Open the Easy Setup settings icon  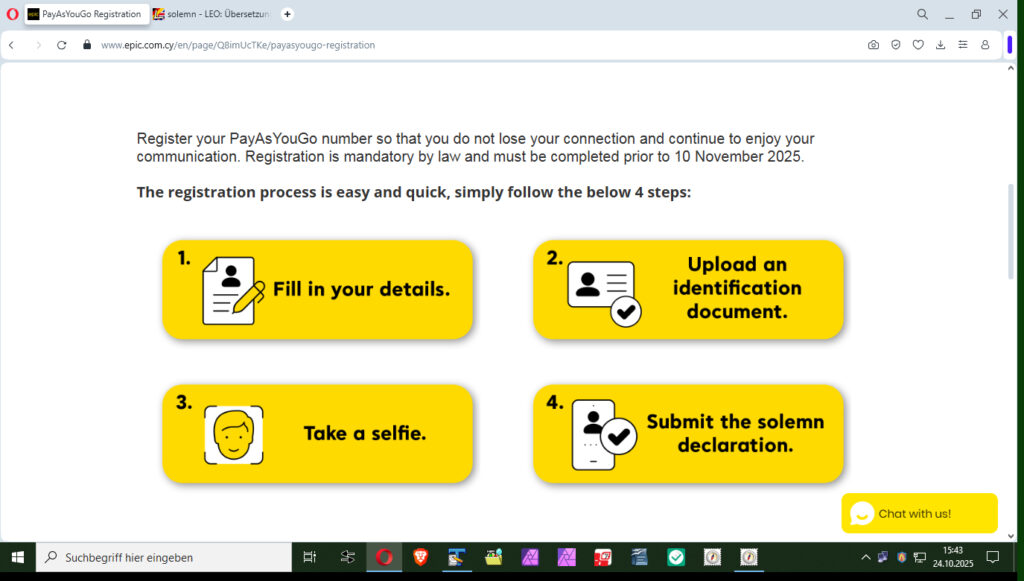(963, 45)
